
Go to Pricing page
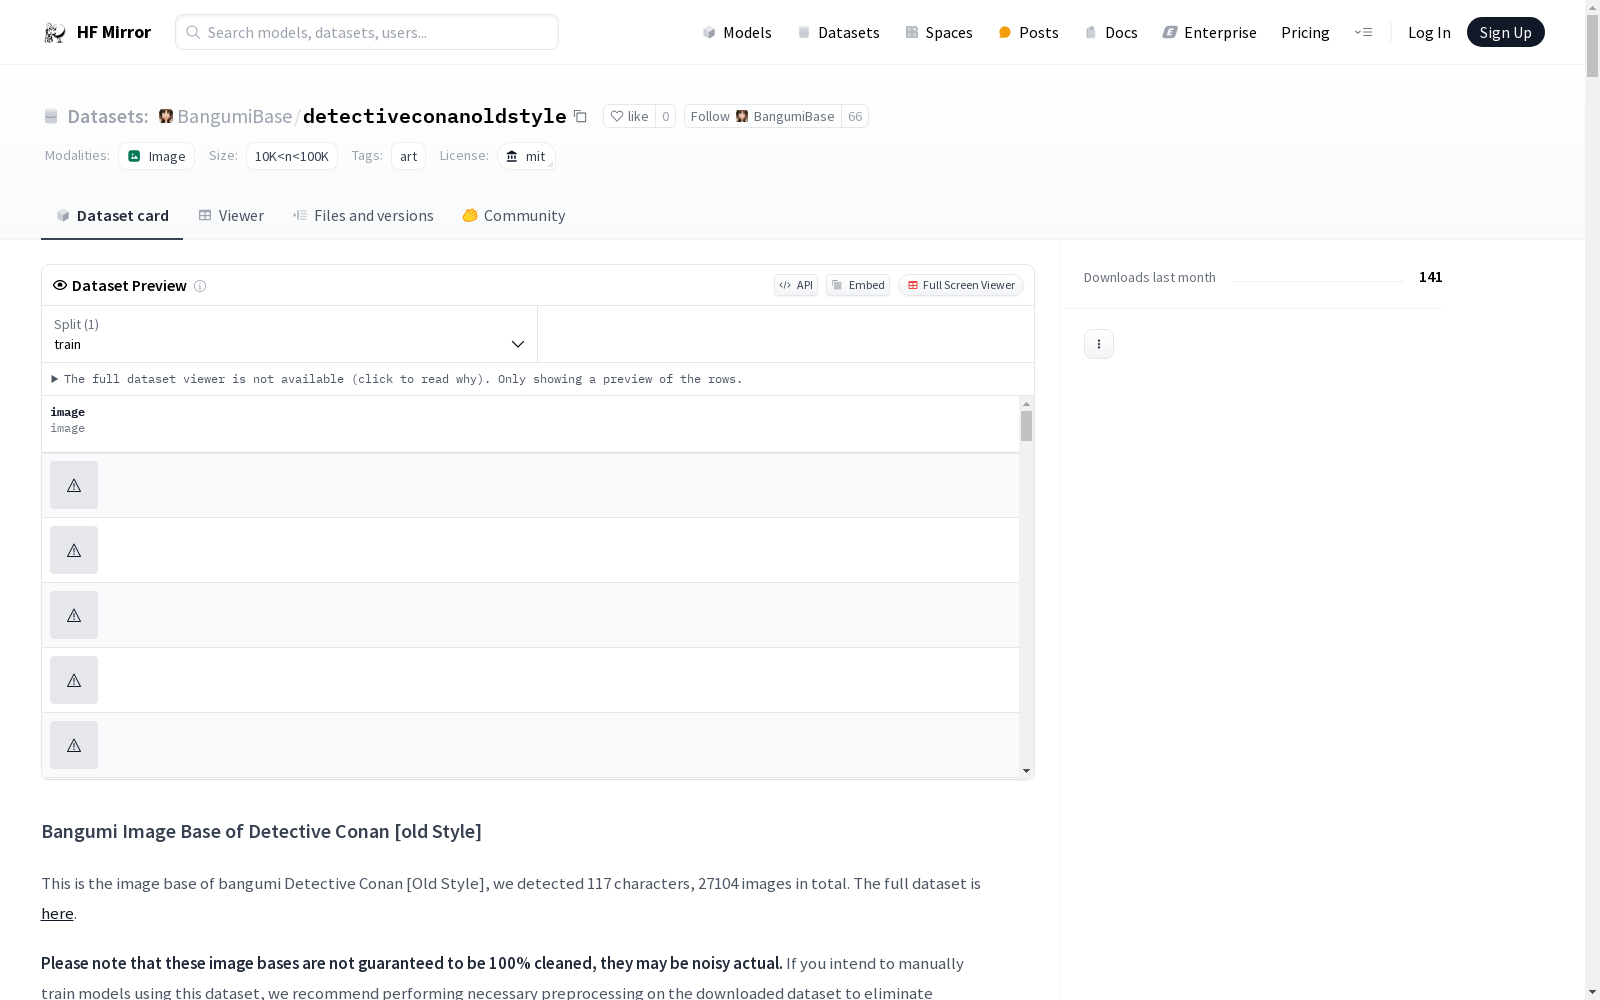click(1305, 32)
